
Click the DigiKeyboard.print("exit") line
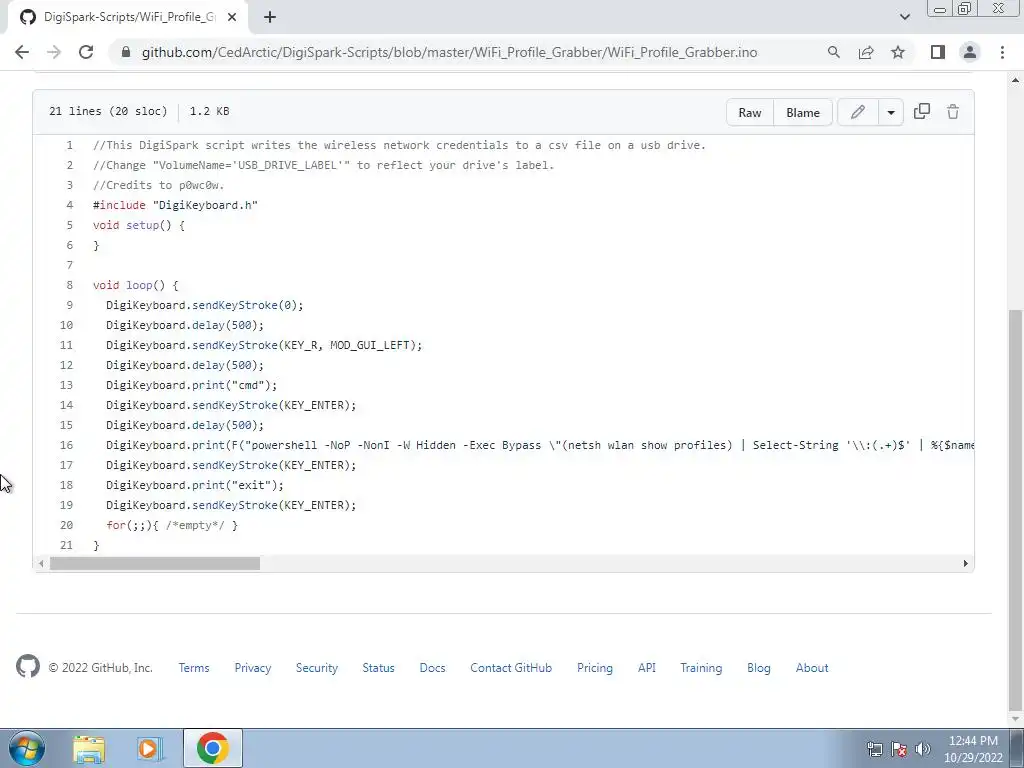(x=195, y=485)
